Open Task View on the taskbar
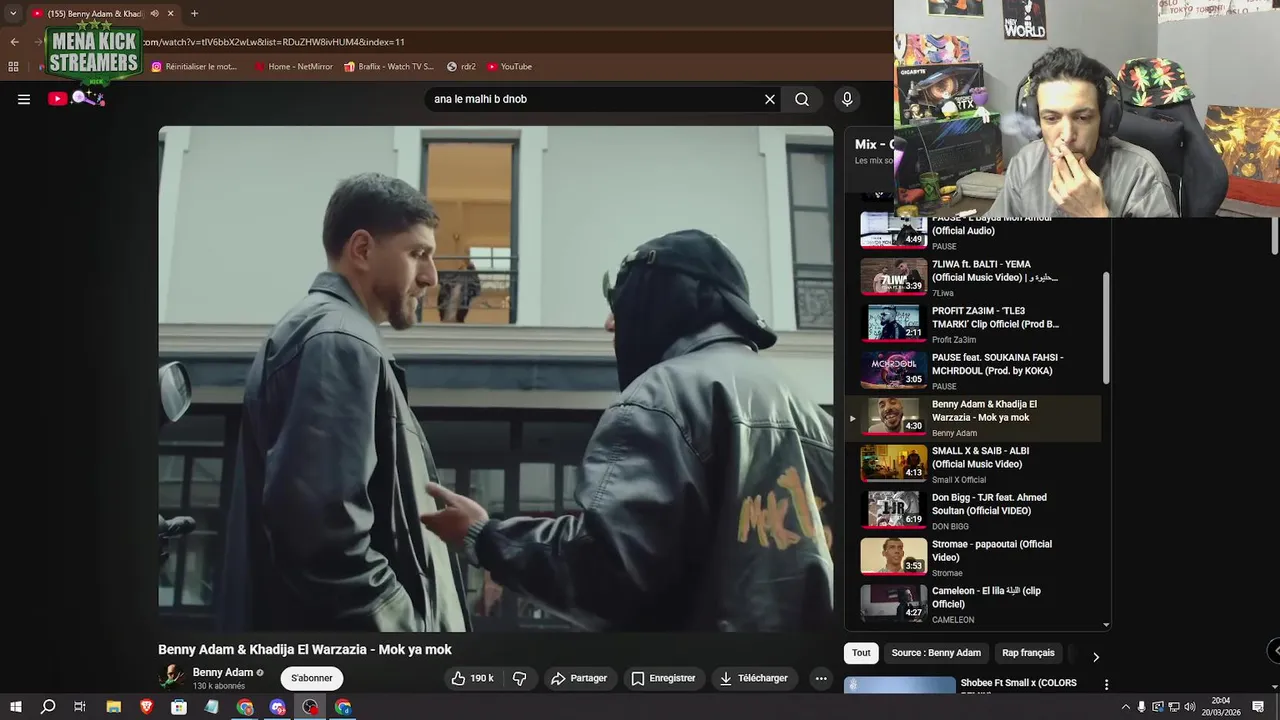The width and height of the screenshot is (1280, 720). [x=80, y=707]
